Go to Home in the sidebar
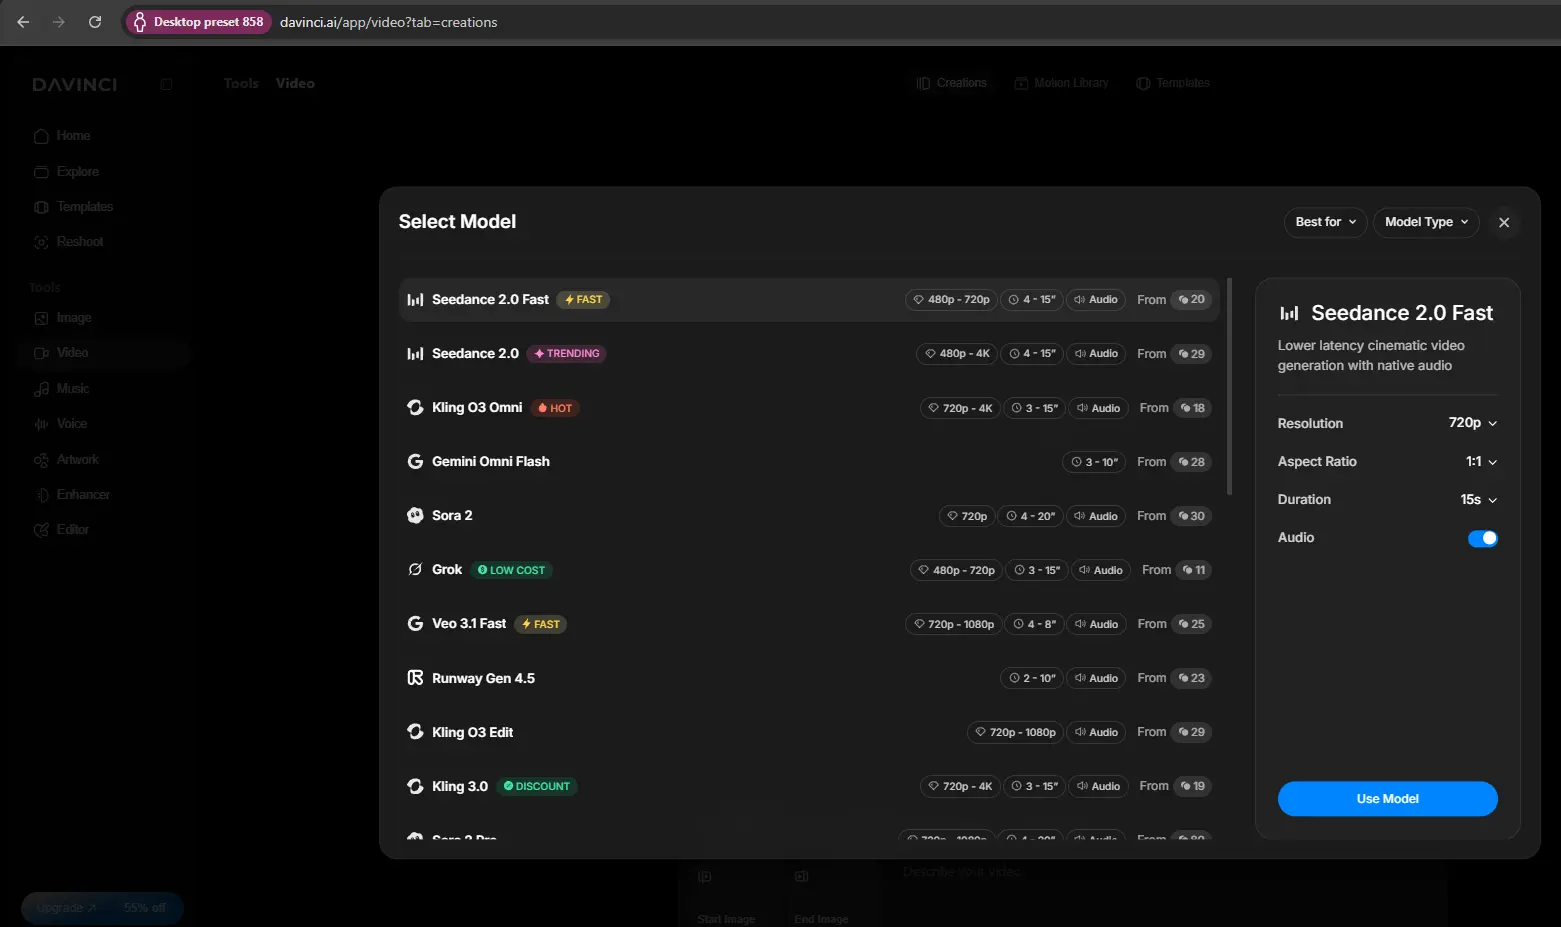 [62, 136]
